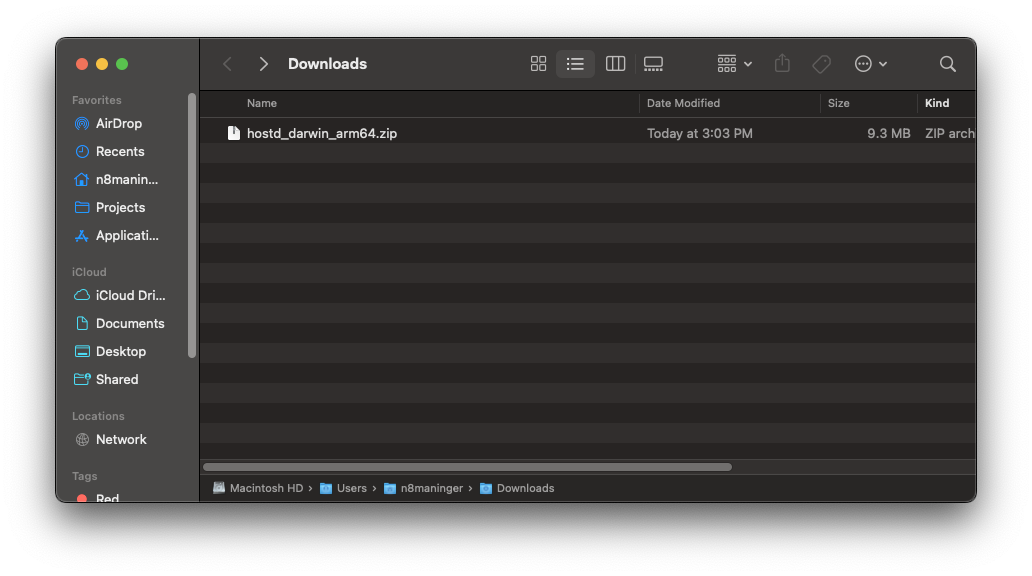Click the Share toolbar icon

pos(782,64)
